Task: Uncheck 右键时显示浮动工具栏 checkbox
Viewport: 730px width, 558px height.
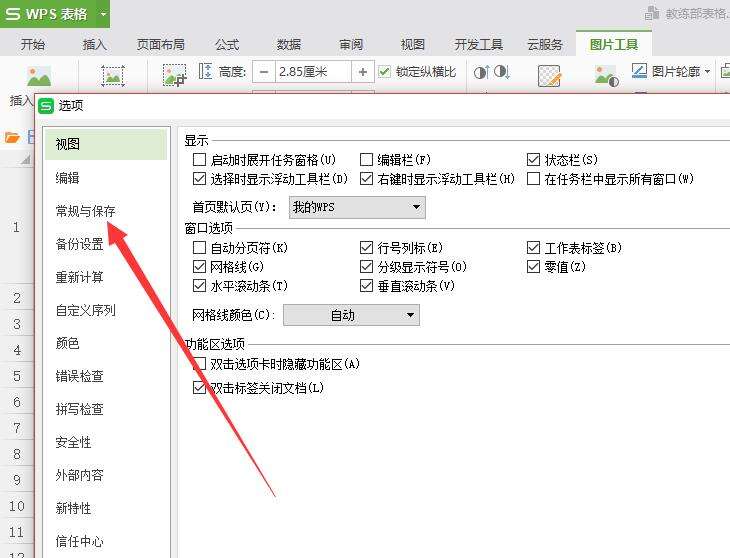Action: 366,179
